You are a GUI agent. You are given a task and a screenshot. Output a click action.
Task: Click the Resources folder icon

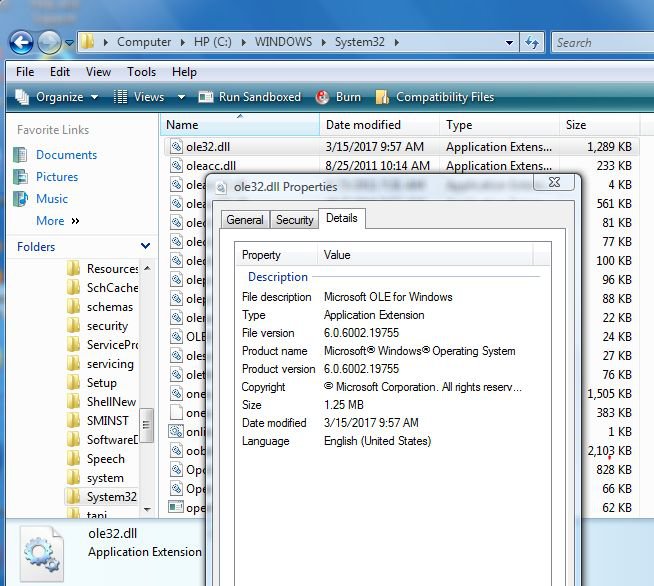(x=74, y=269)
